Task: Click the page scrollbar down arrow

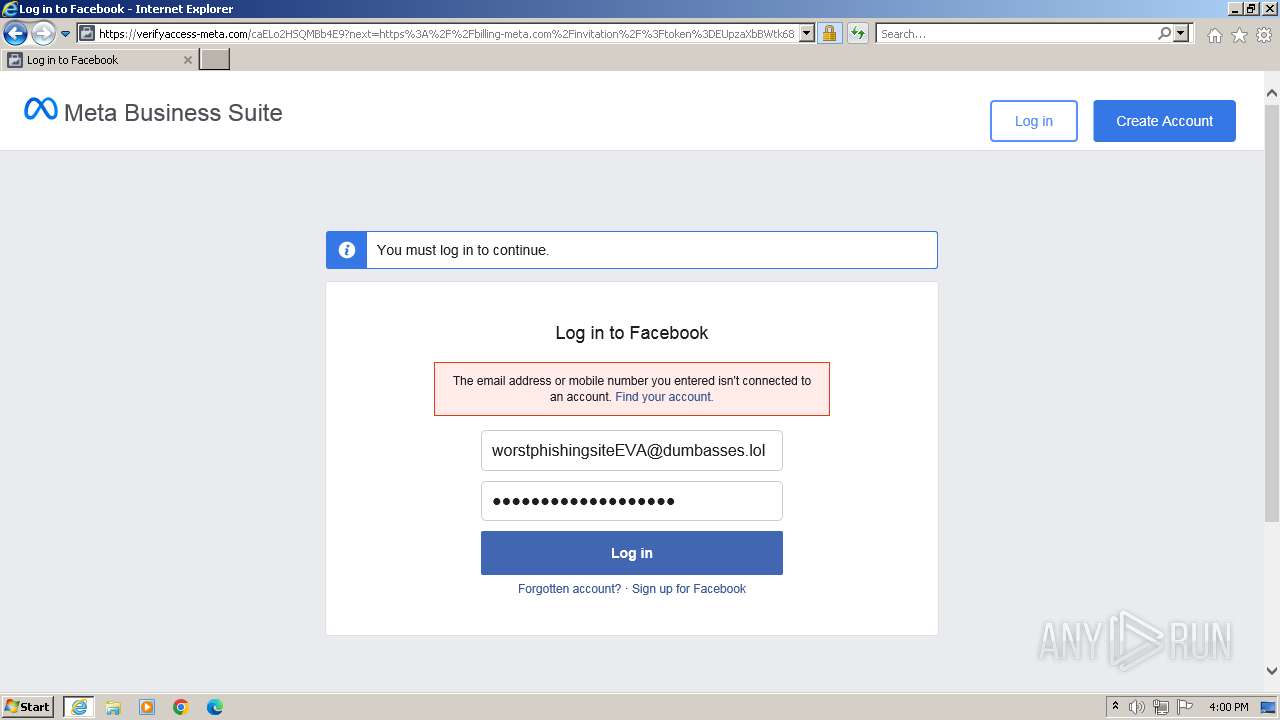Action: click(1272, 671)
